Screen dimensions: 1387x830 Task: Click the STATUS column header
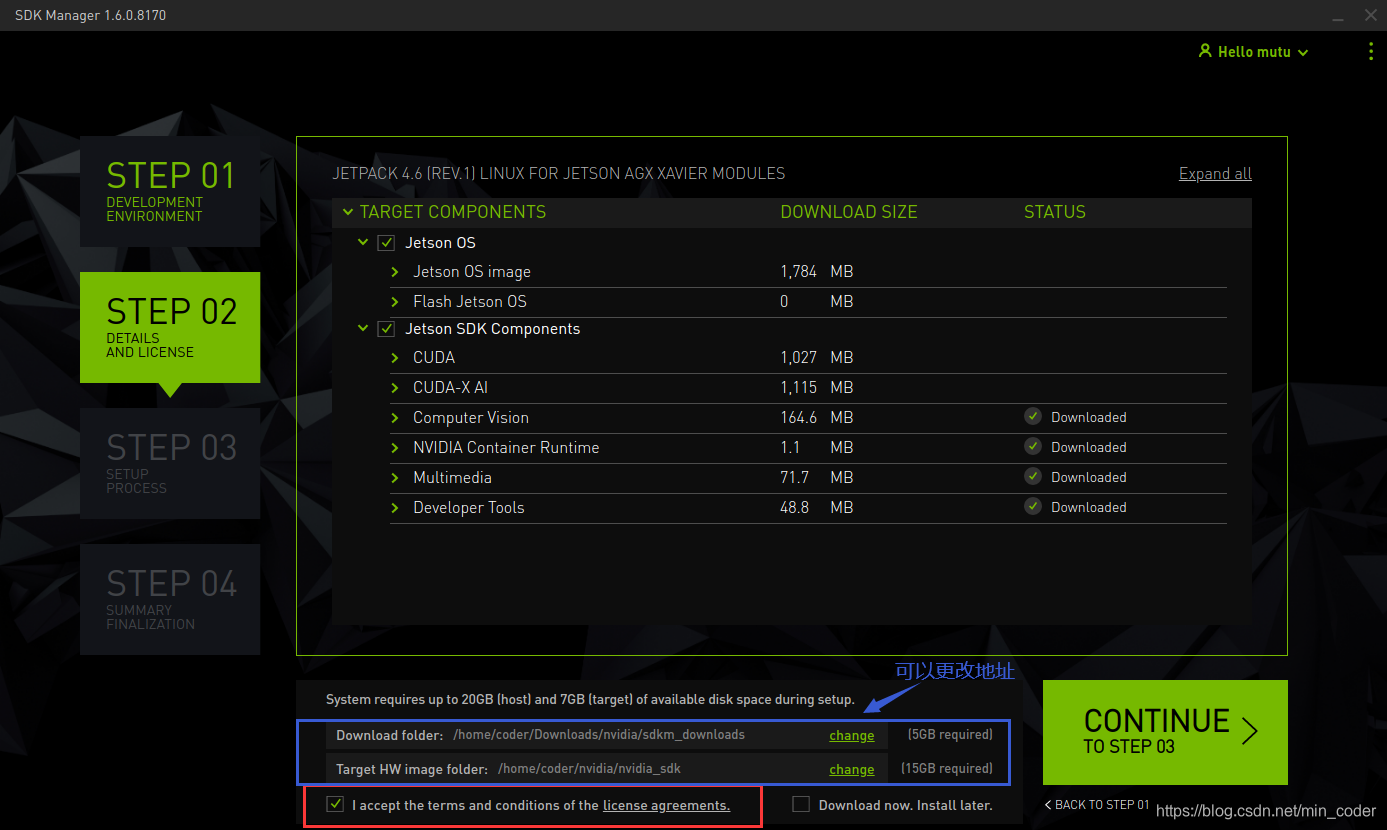click(1054, 212)
